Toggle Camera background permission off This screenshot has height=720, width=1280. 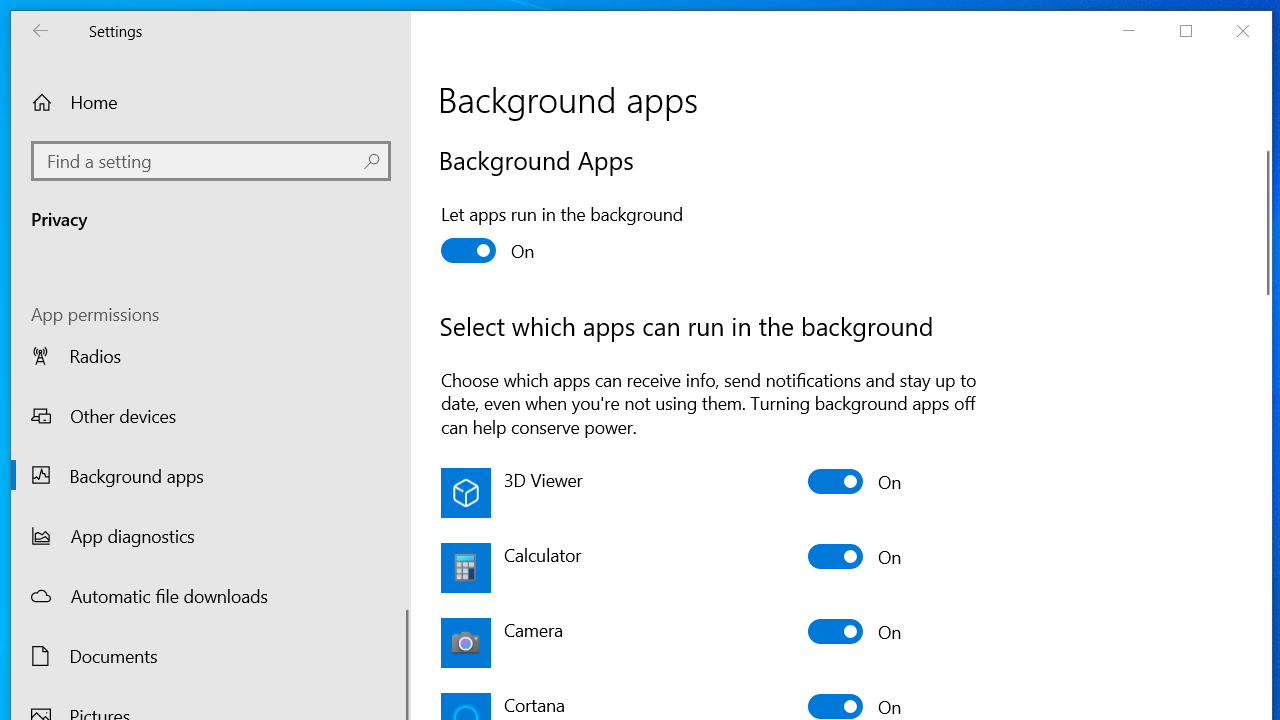(x=835, y=632)
